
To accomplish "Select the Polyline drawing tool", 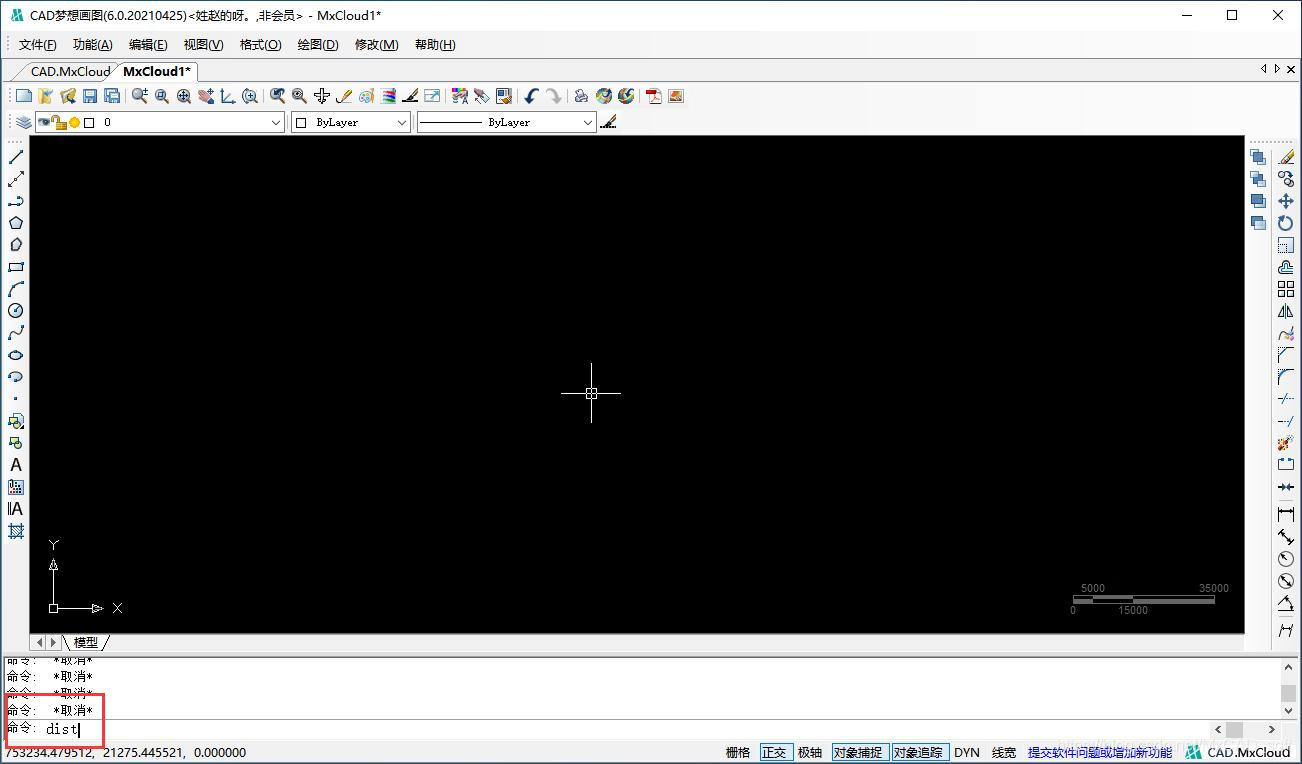I will point(16,201).
